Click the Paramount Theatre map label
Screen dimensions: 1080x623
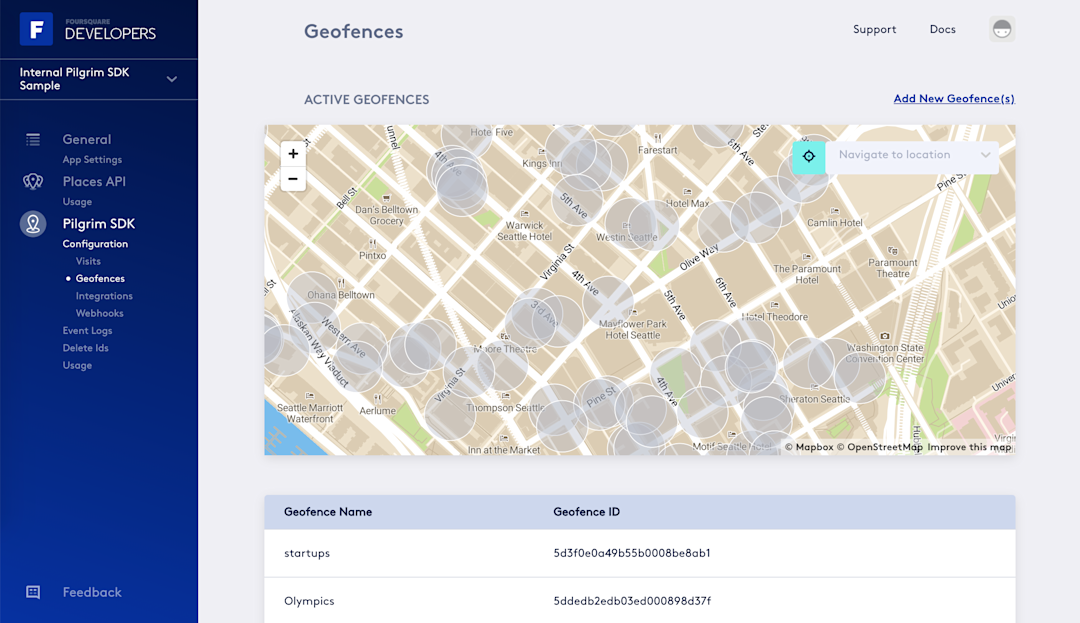coord(893,268)
